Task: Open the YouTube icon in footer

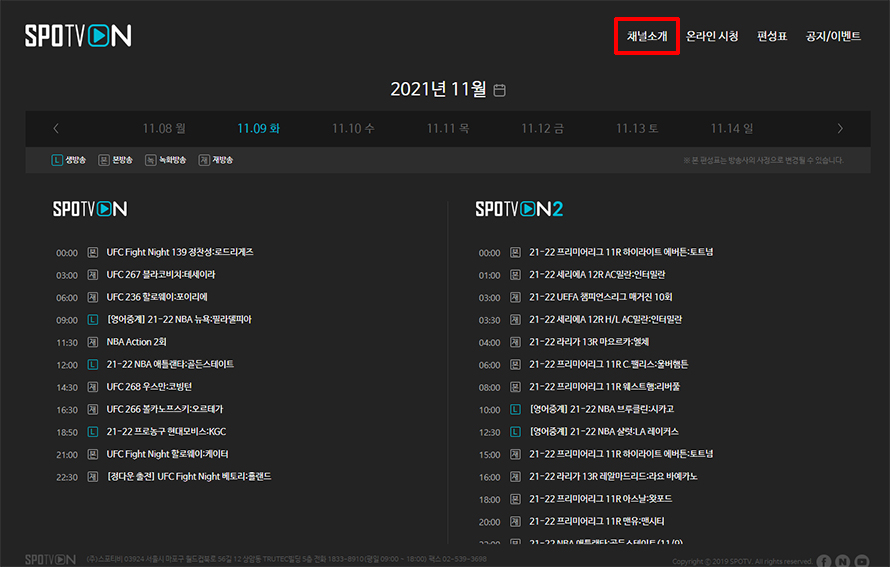Action: [x=862, y=561]
